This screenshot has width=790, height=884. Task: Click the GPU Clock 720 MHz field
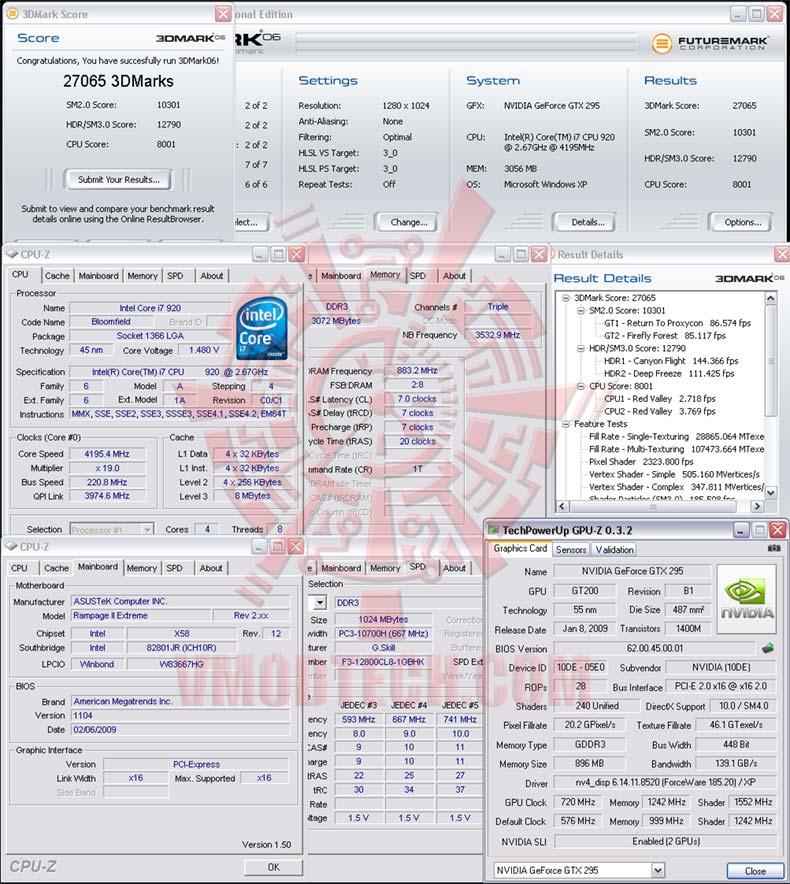(578, 802)
